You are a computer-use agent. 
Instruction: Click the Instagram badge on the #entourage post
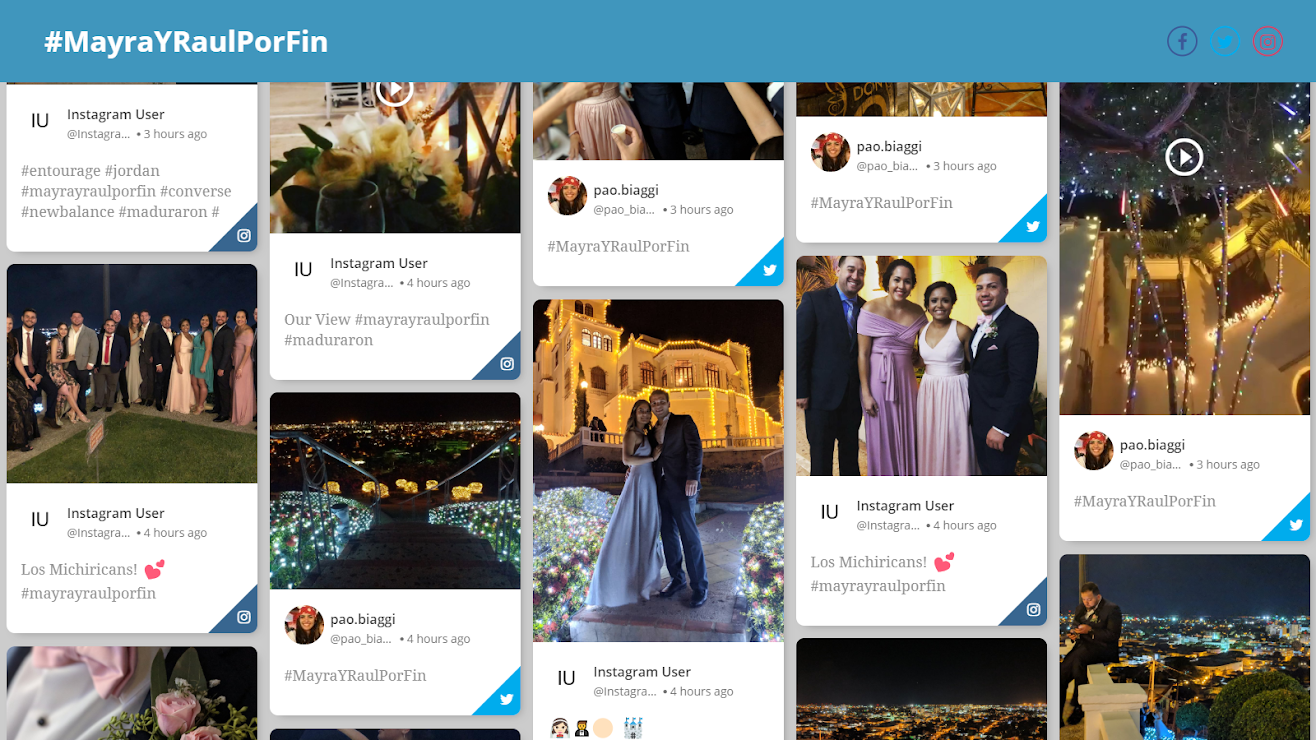coord(243,234)
